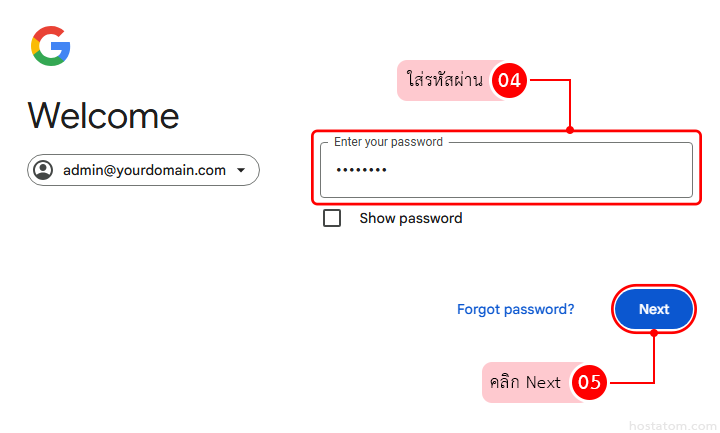Click the Google logo
Image resolution: width=720 pixels, height=433 pixels.
[x=51, y=46]
